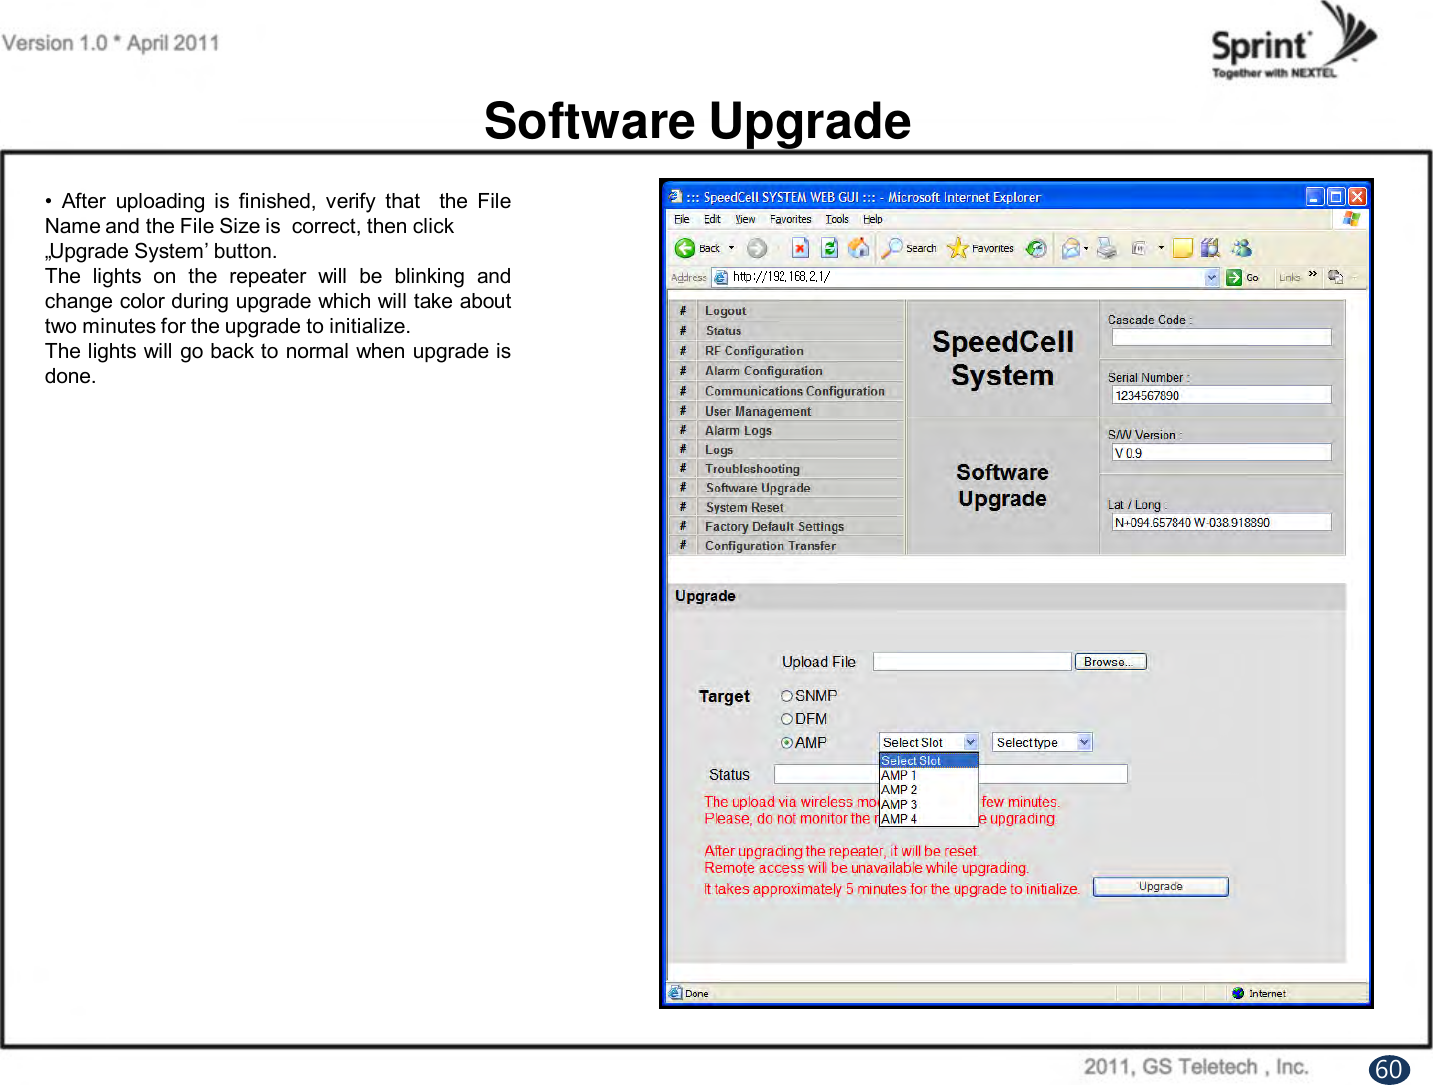This screenshot has height=1085, width=1433.
Task: Select the DFM target radio button
Action: [x=787, y=719]
